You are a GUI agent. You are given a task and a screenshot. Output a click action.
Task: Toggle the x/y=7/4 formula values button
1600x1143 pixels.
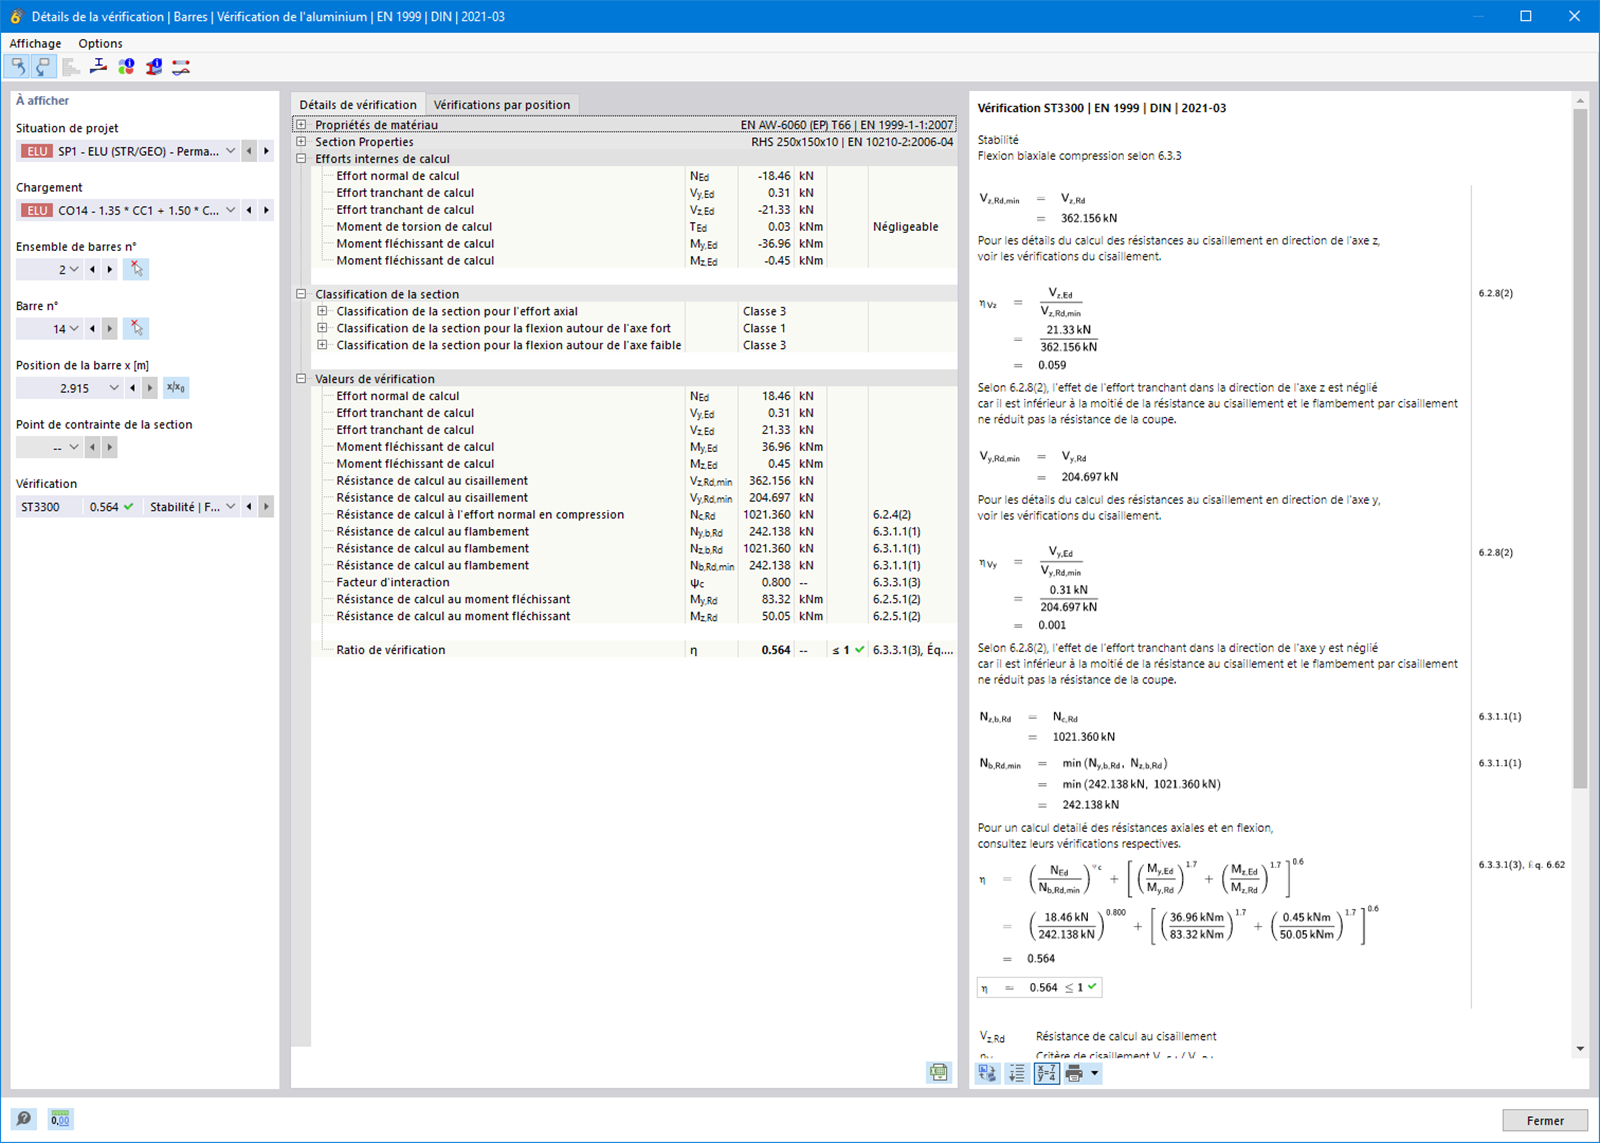pos(1046,1073)
